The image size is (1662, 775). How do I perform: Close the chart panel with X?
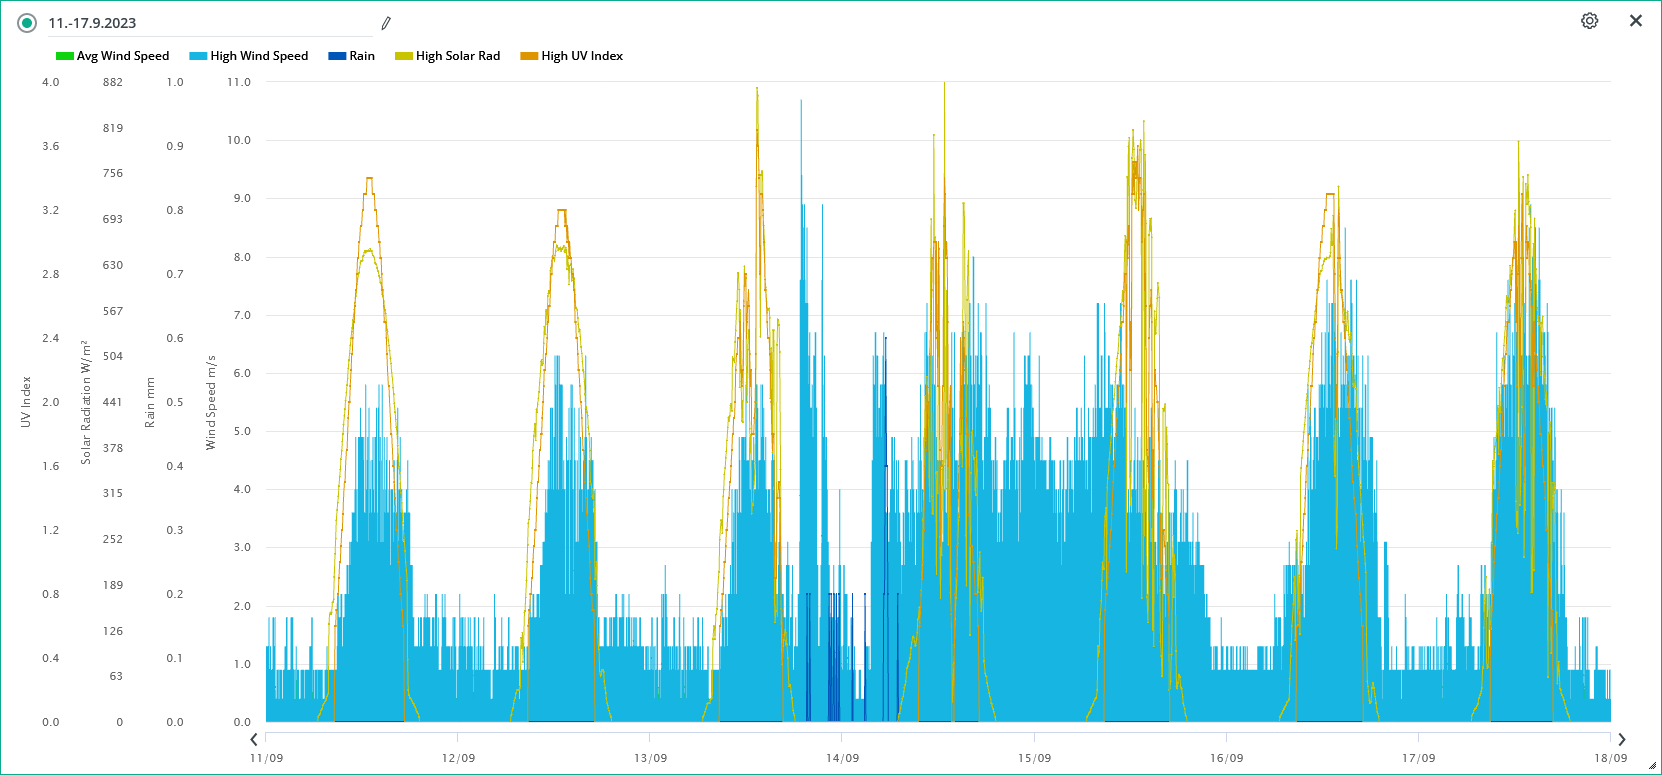click(1636, 21)
